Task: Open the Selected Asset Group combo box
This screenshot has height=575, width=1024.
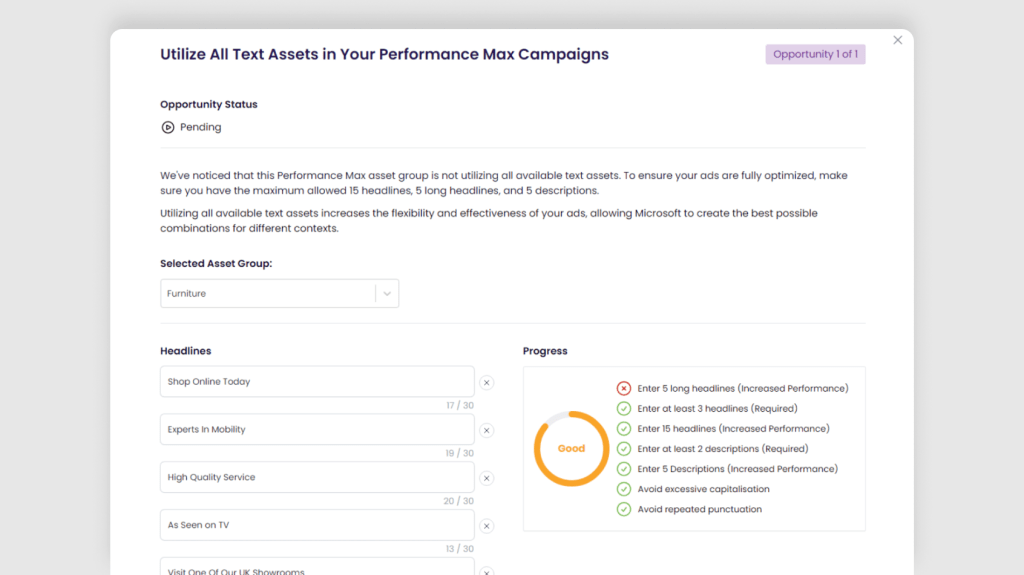Action: [280, 294]
